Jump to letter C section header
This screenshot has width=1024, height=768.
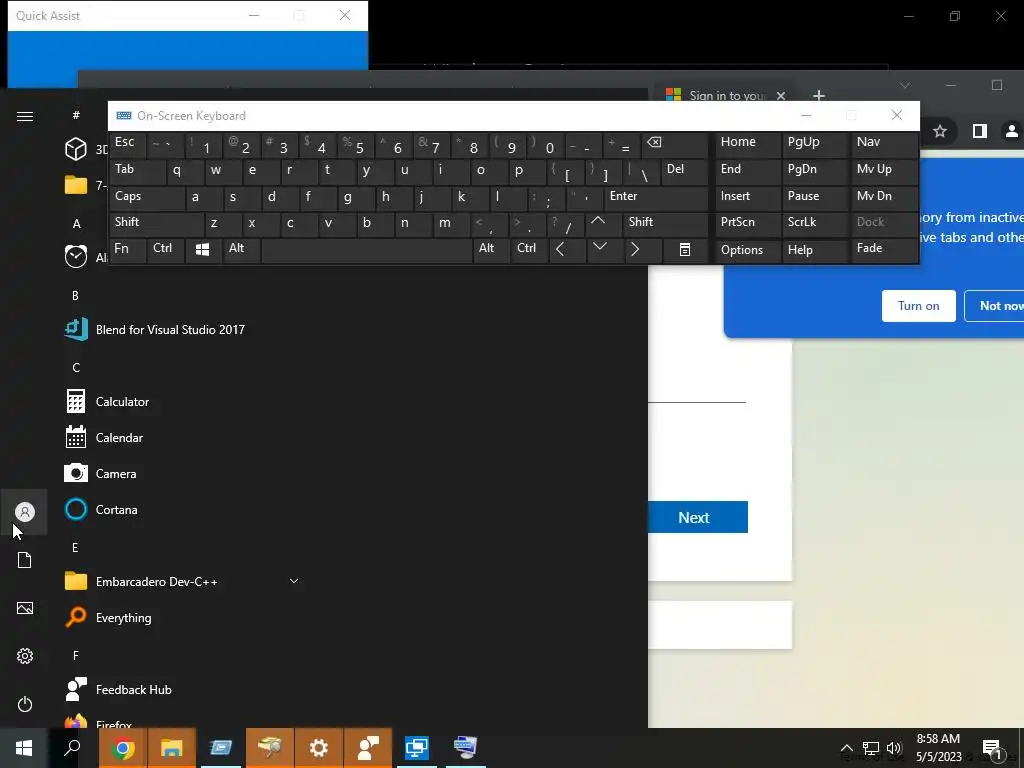(76, 368)
